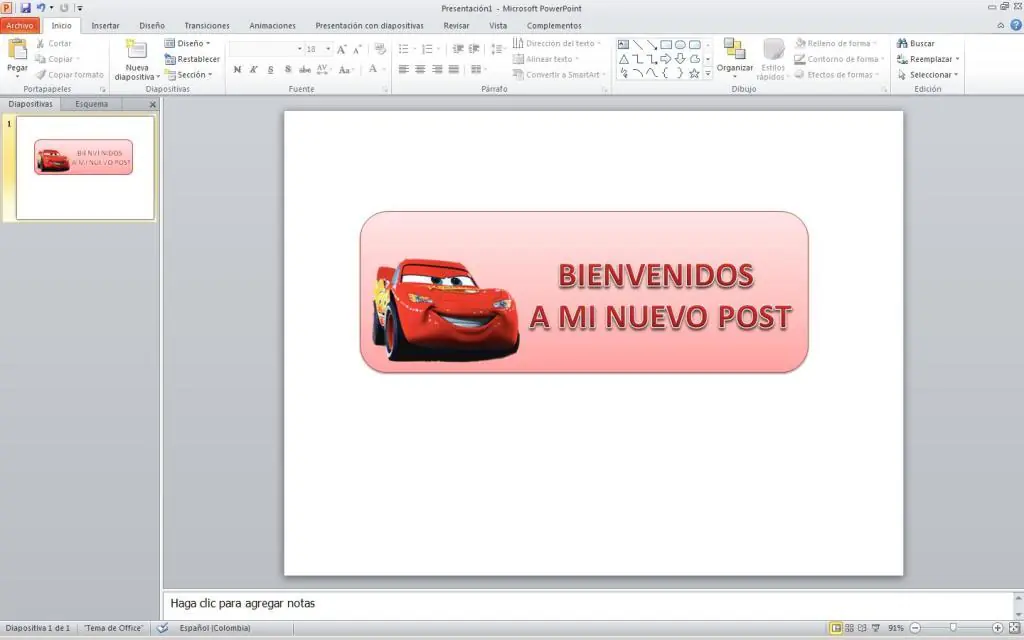Open the Reemplazar dropdown

tap(928, 59)
